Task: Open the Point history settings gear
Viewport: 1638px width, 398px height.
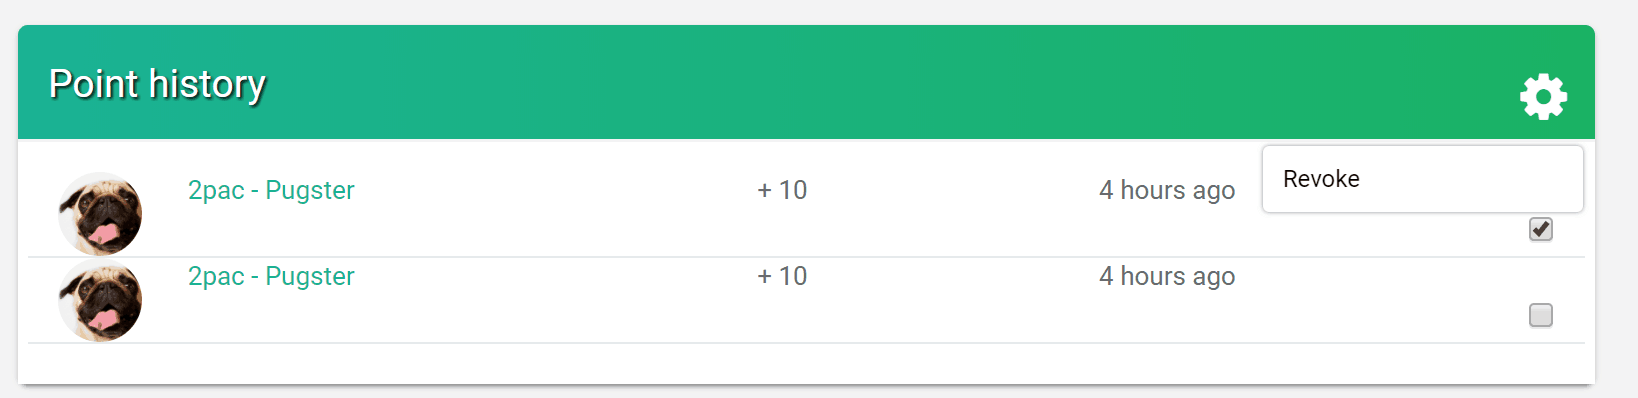Action: (1543, 97)
